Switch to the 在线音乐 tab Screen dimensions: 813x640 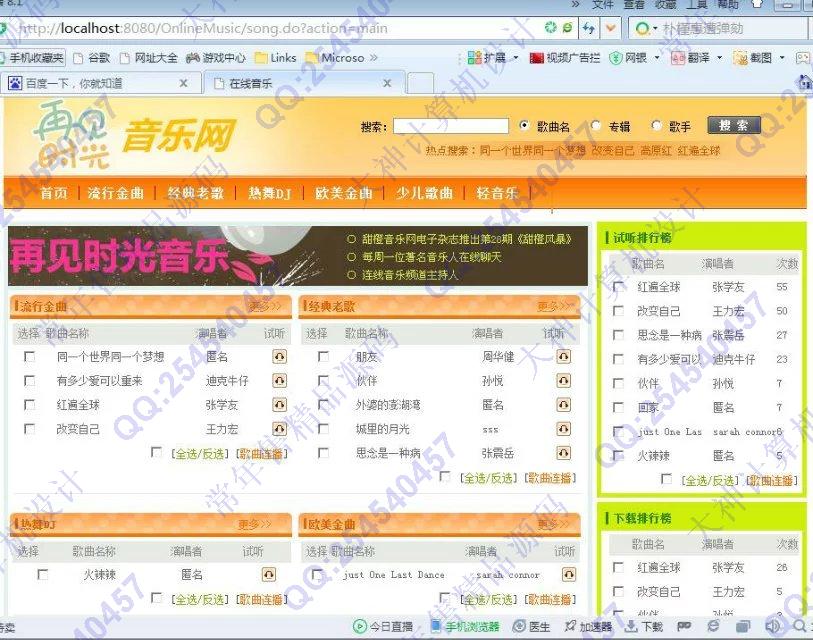point(302,83)
